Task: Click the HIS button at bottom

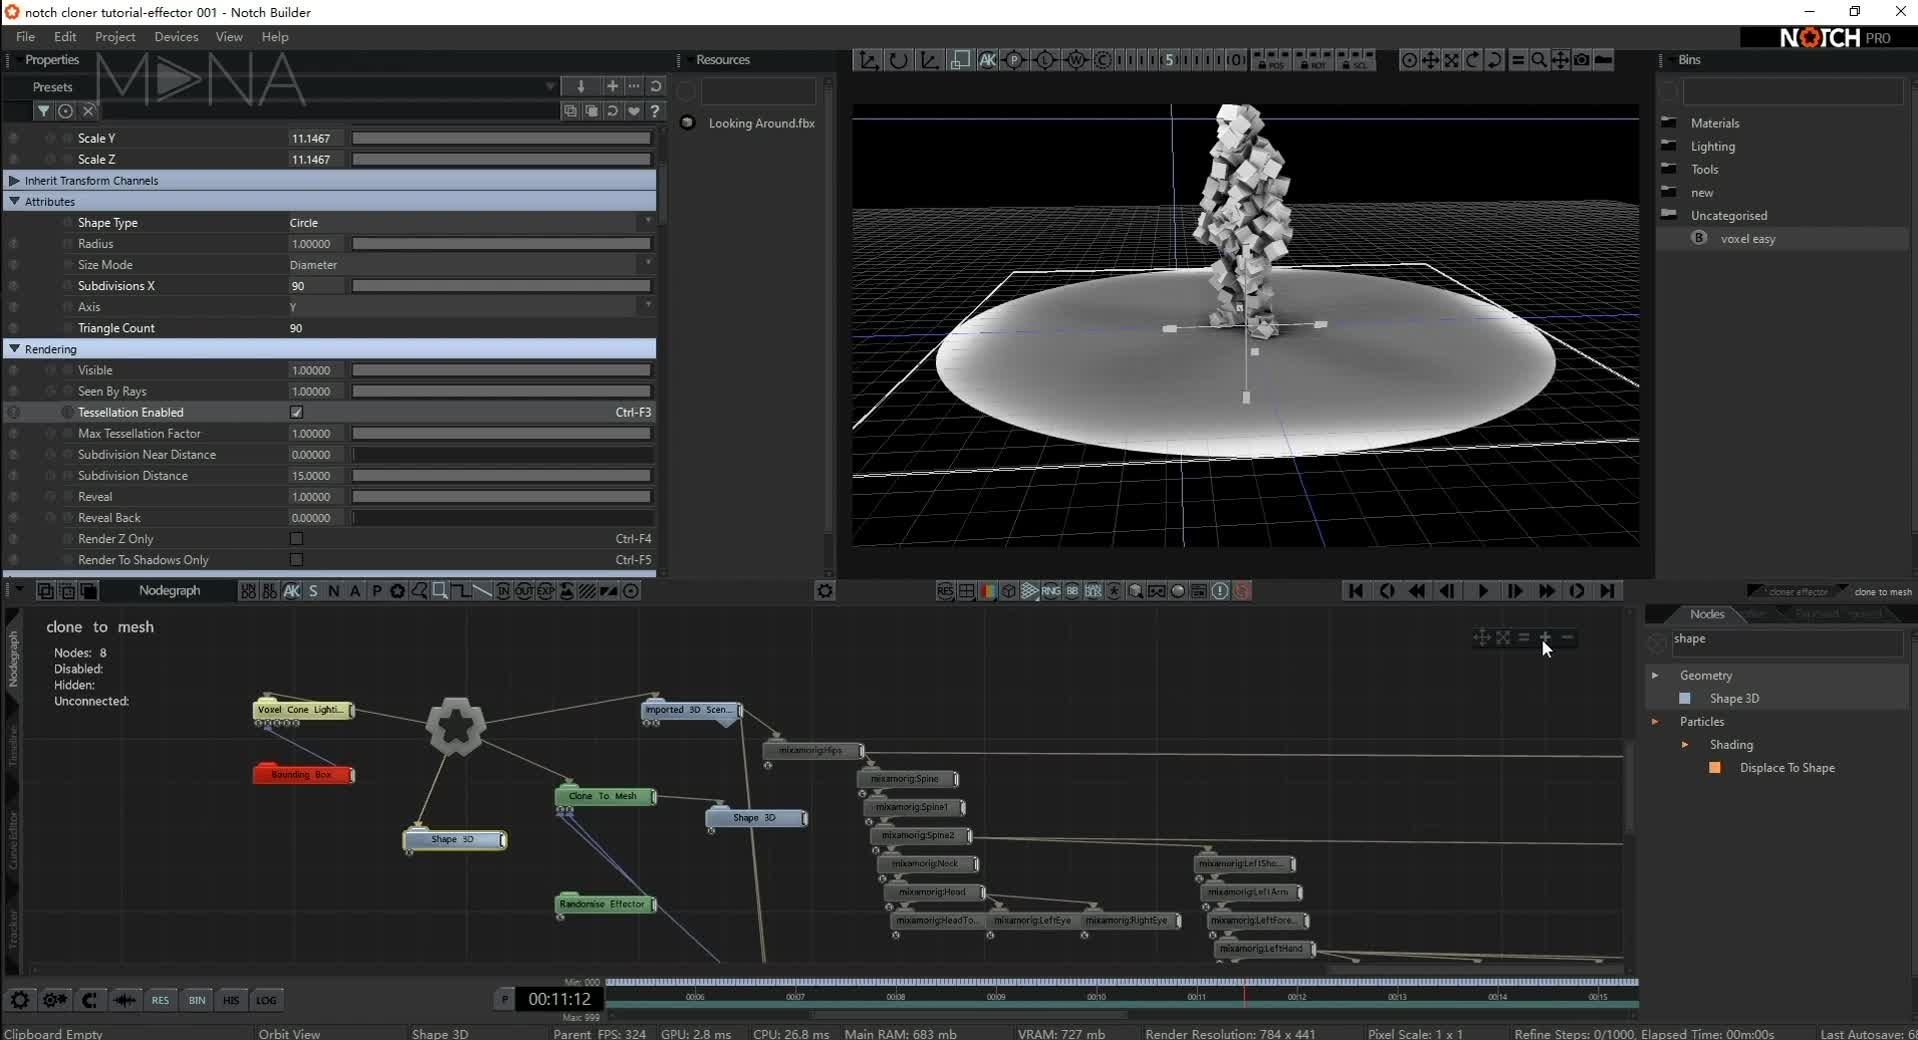Action: point(231,1000)
